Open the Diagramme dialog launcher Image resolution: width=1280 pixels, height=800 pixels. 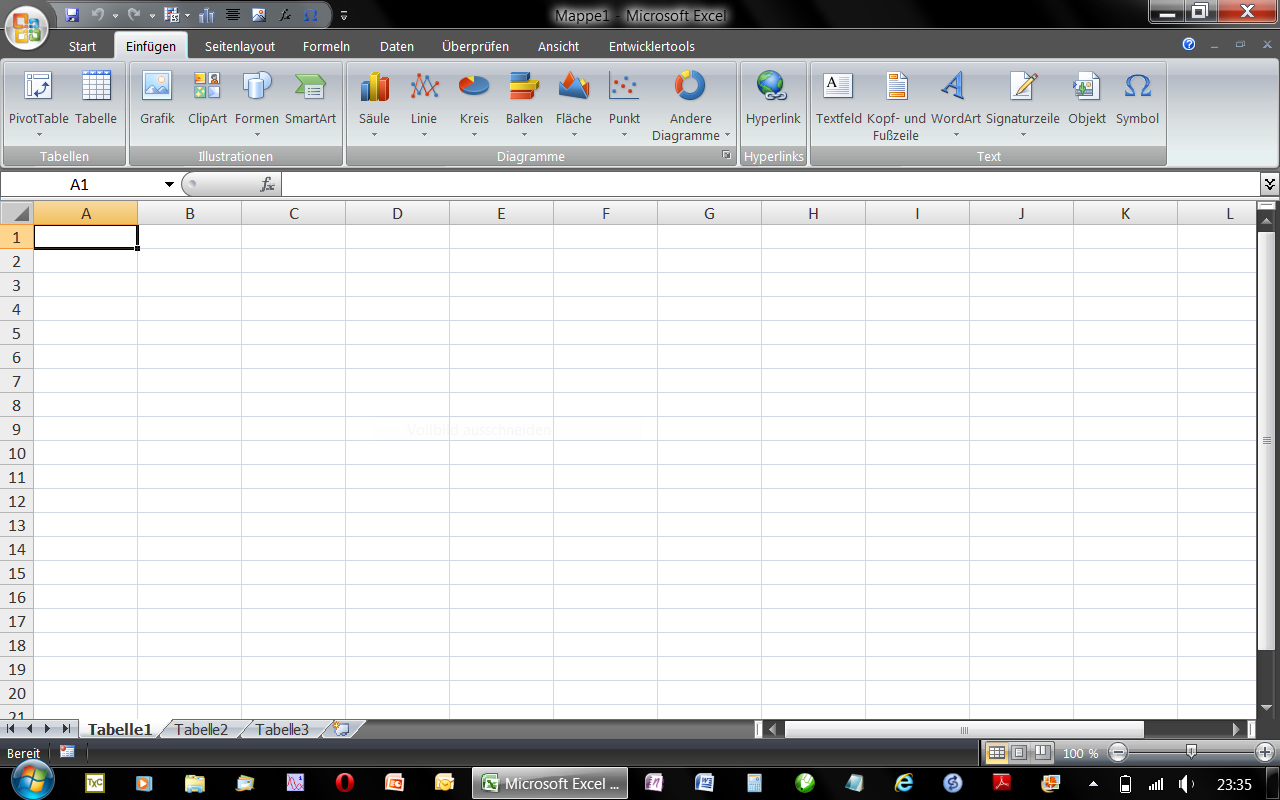727,156
